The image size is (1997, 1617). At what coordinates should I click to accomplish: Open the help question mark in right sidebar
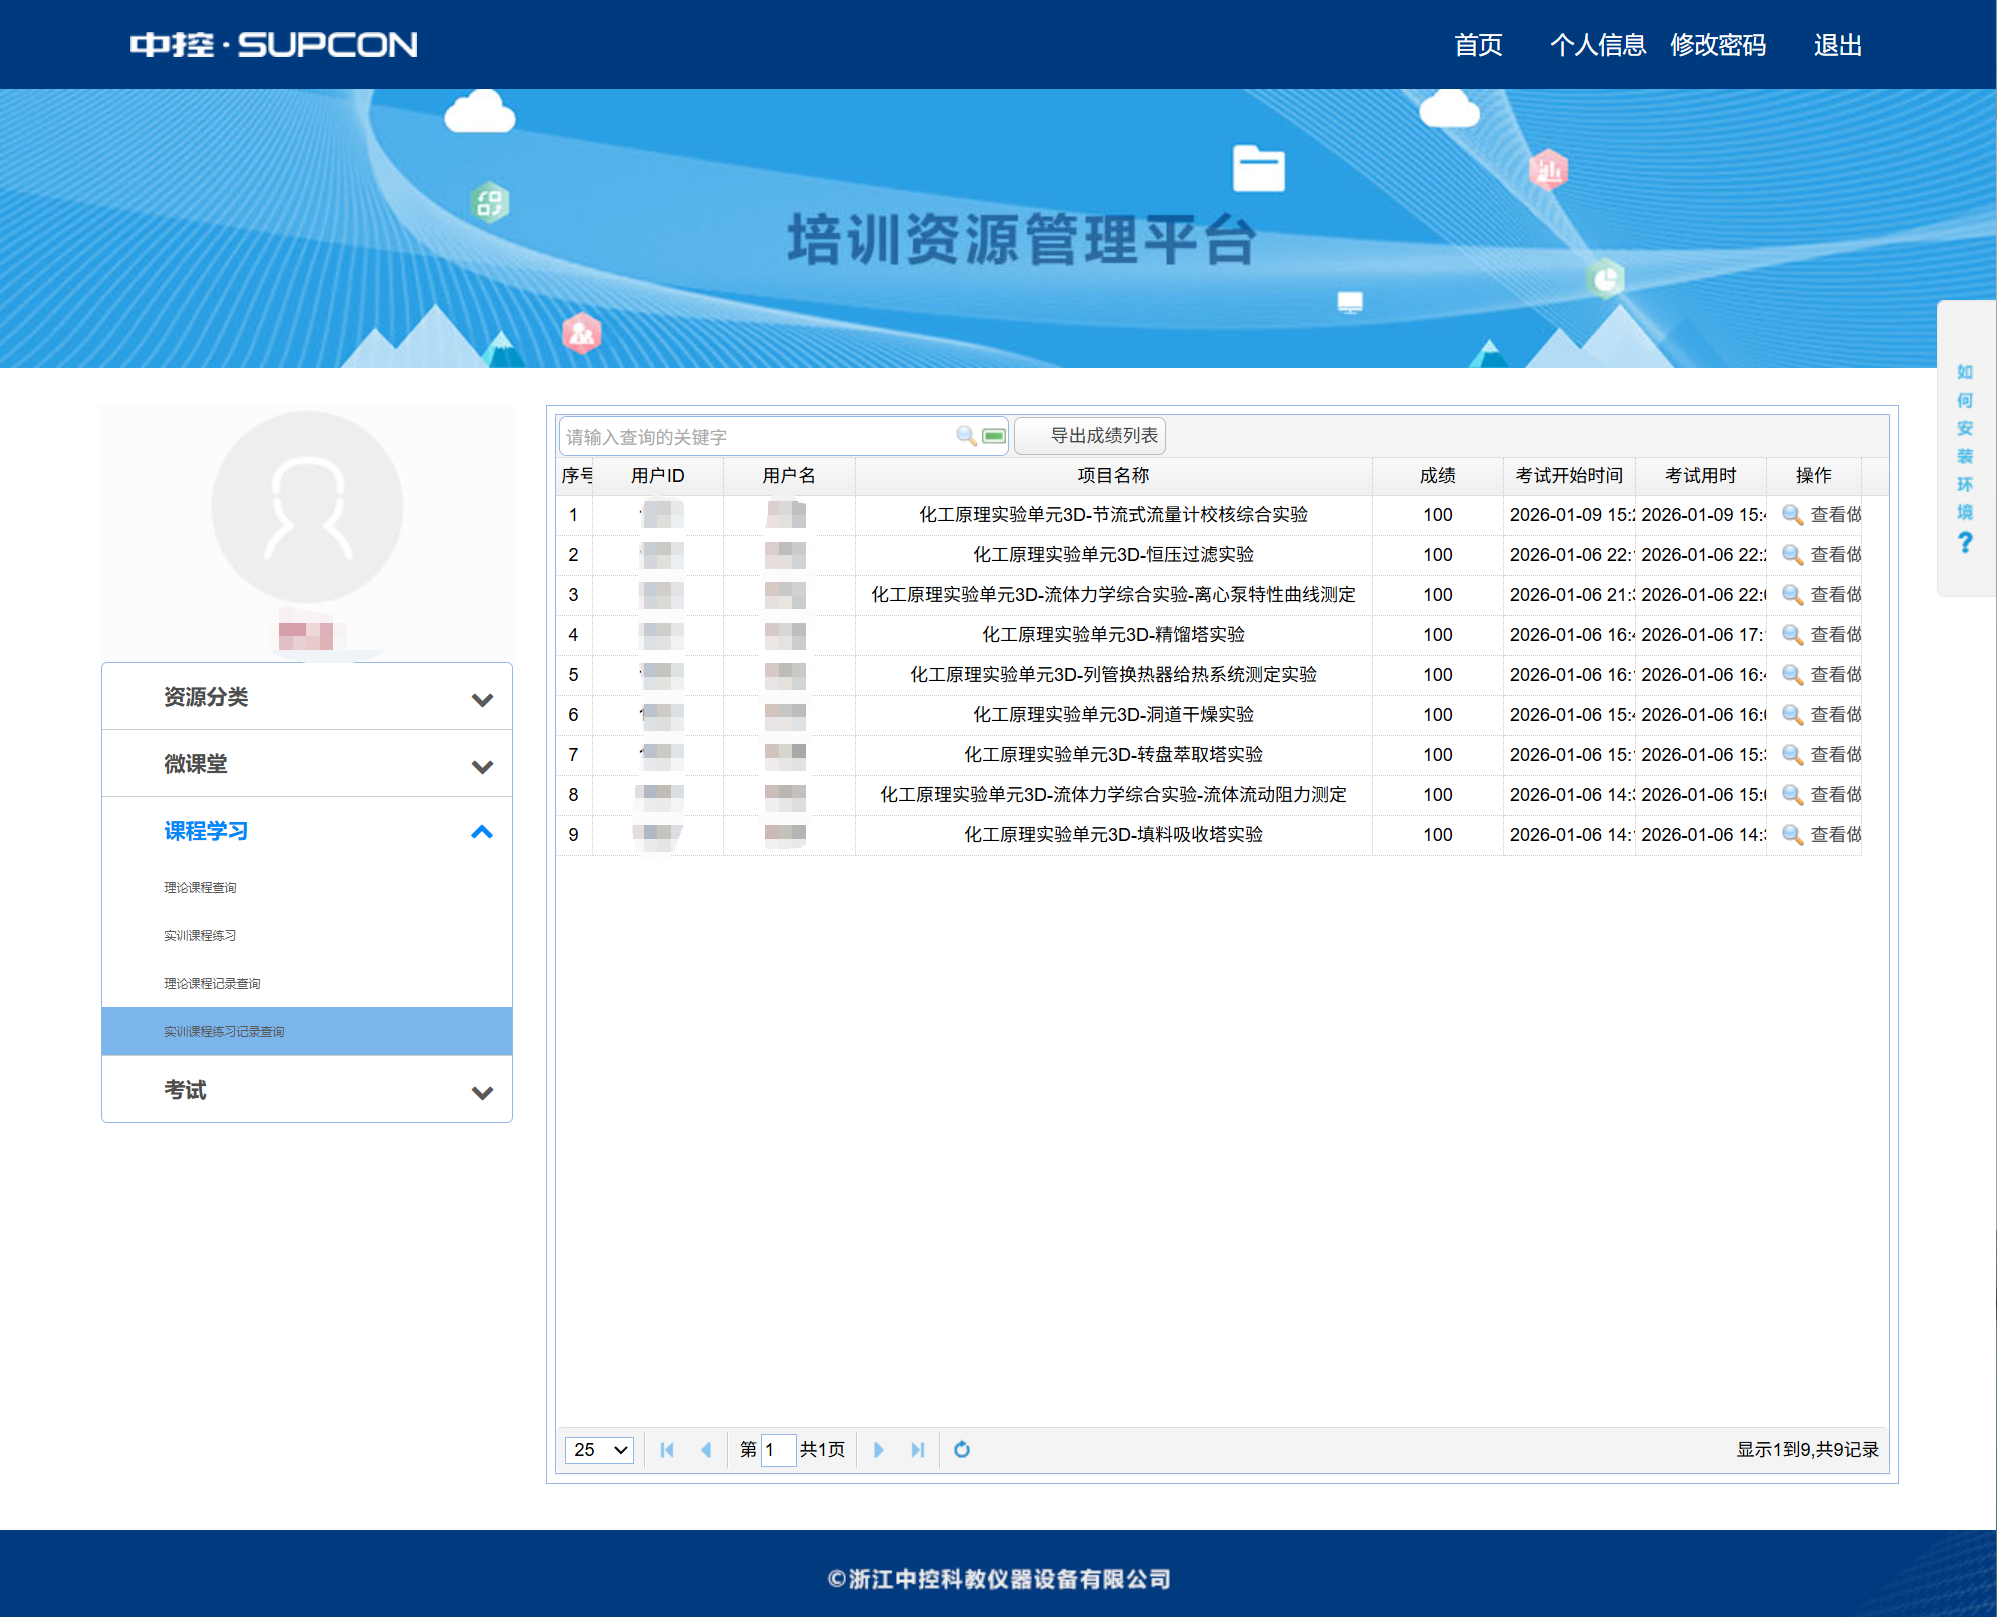click(1966, 543)
